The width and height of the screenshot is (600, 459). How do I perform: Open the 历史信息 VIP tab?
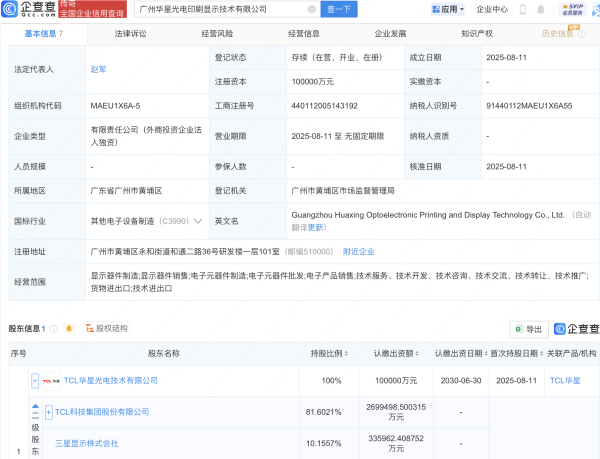[558, 34]
